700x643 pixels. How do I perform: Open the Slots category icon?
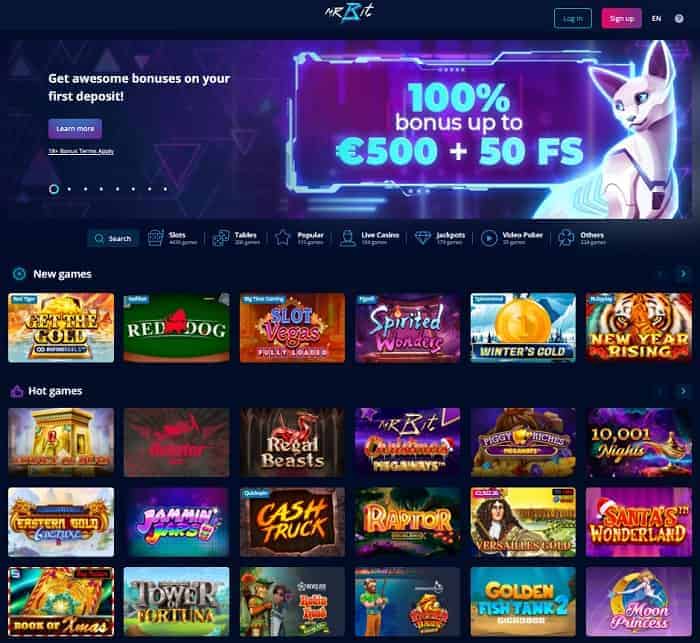155,238
